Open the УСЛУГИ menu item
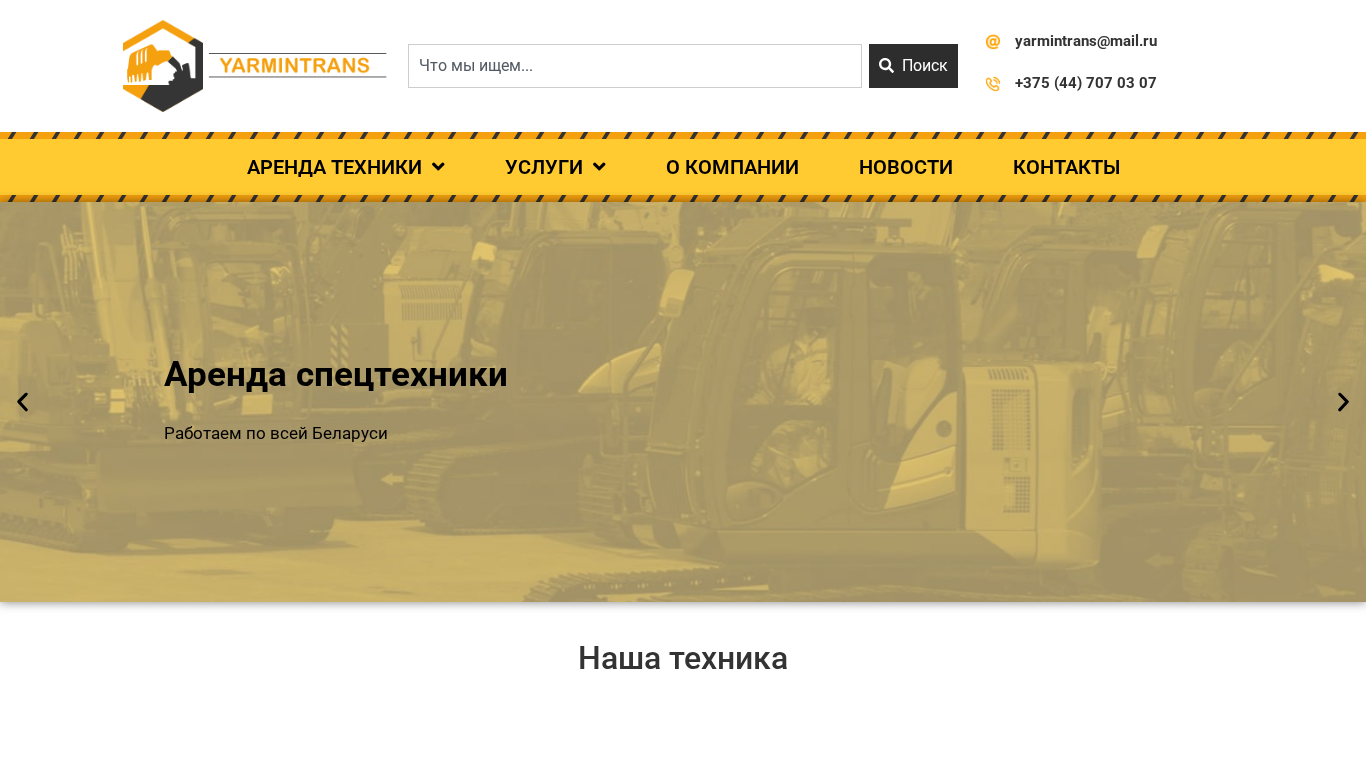 [544, 167]
